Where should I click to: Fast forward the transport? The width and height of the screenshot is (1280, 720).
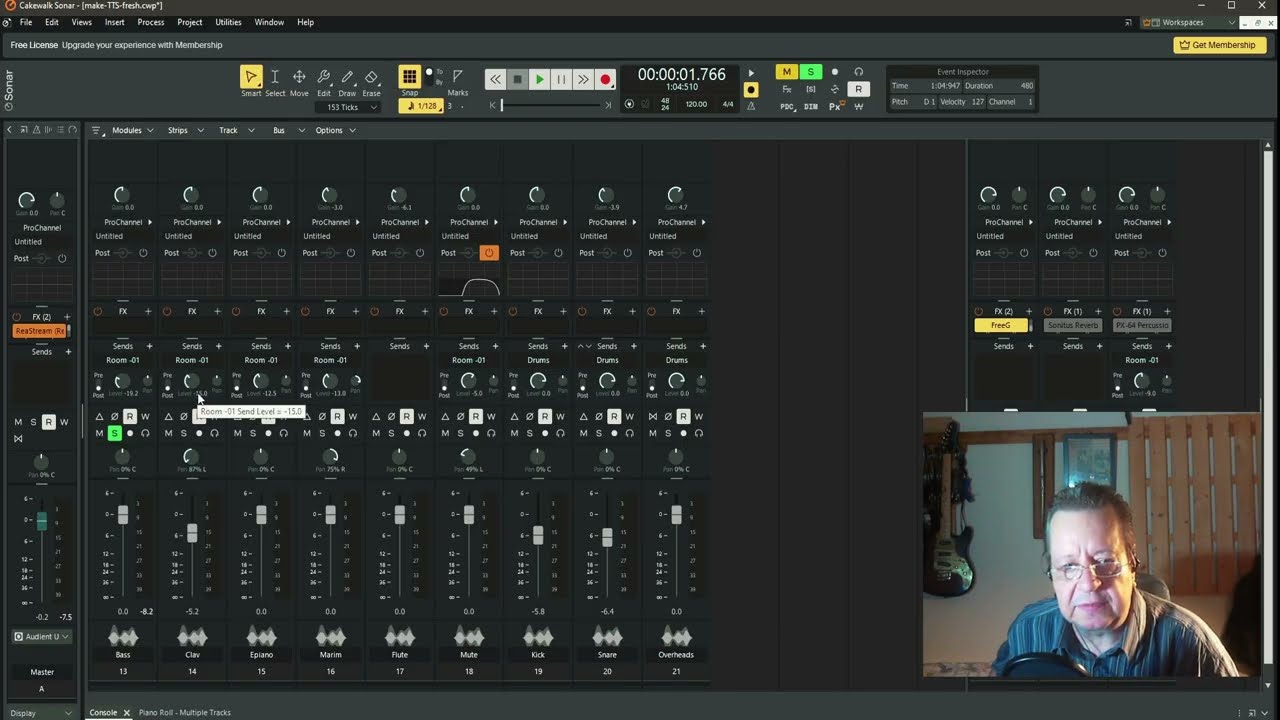coord(583,79)
